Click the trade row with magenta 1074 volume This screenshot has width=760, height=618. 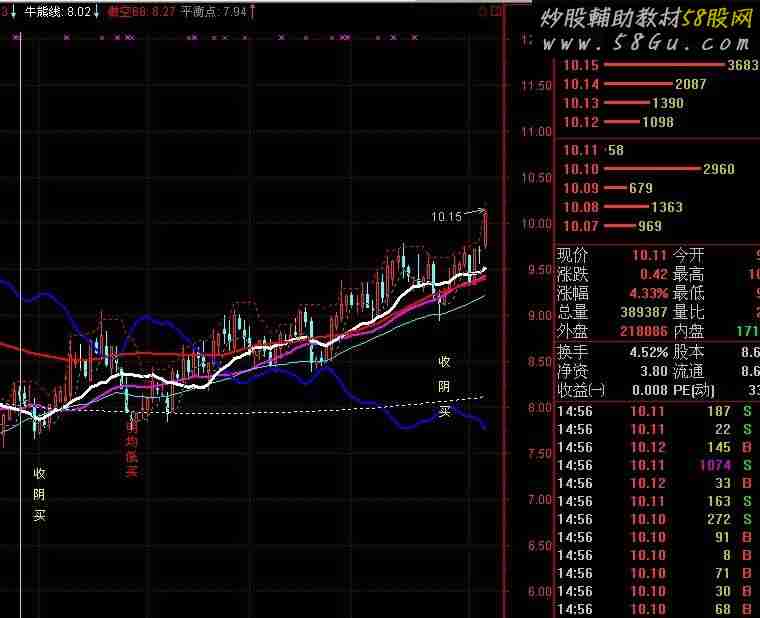(655, 465)
